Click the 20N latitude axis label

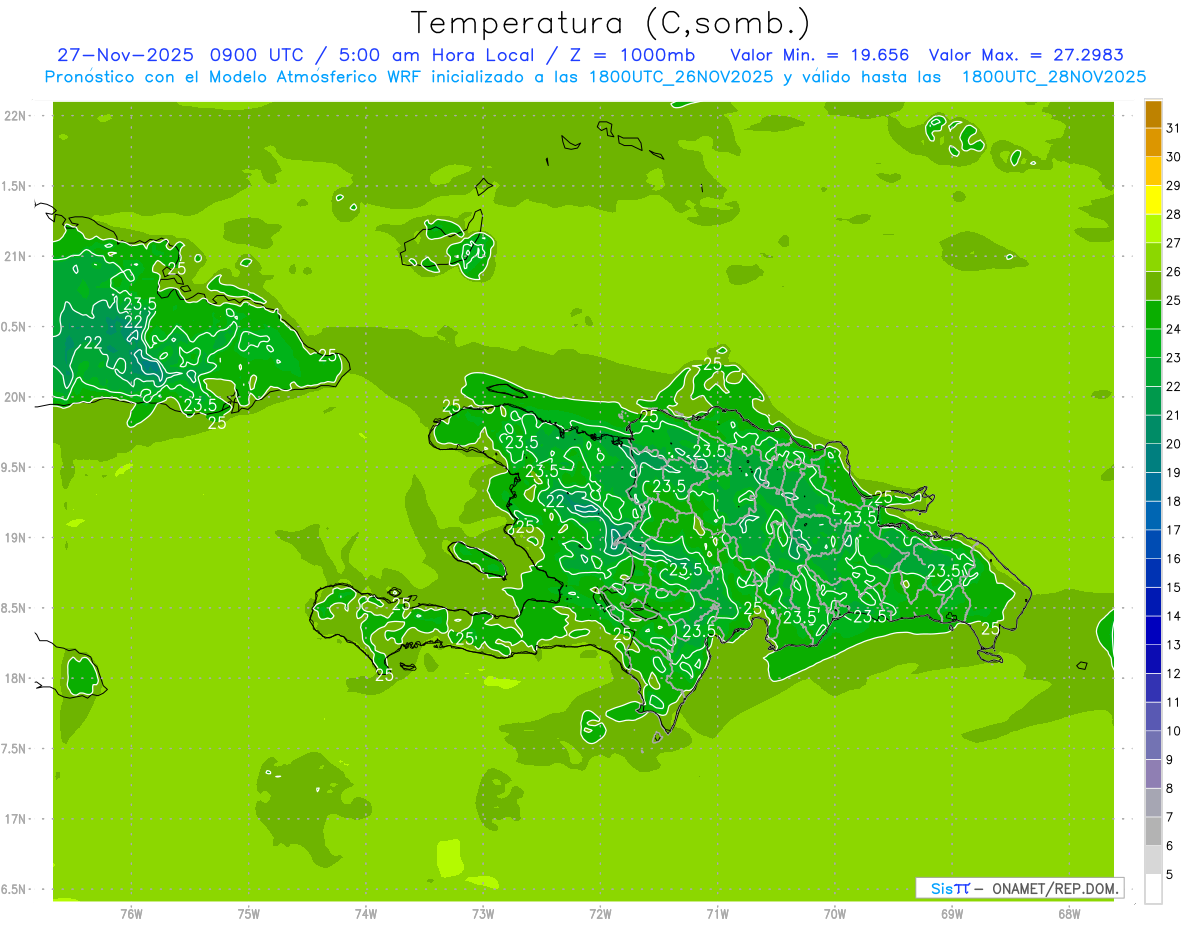click(17, 397)
